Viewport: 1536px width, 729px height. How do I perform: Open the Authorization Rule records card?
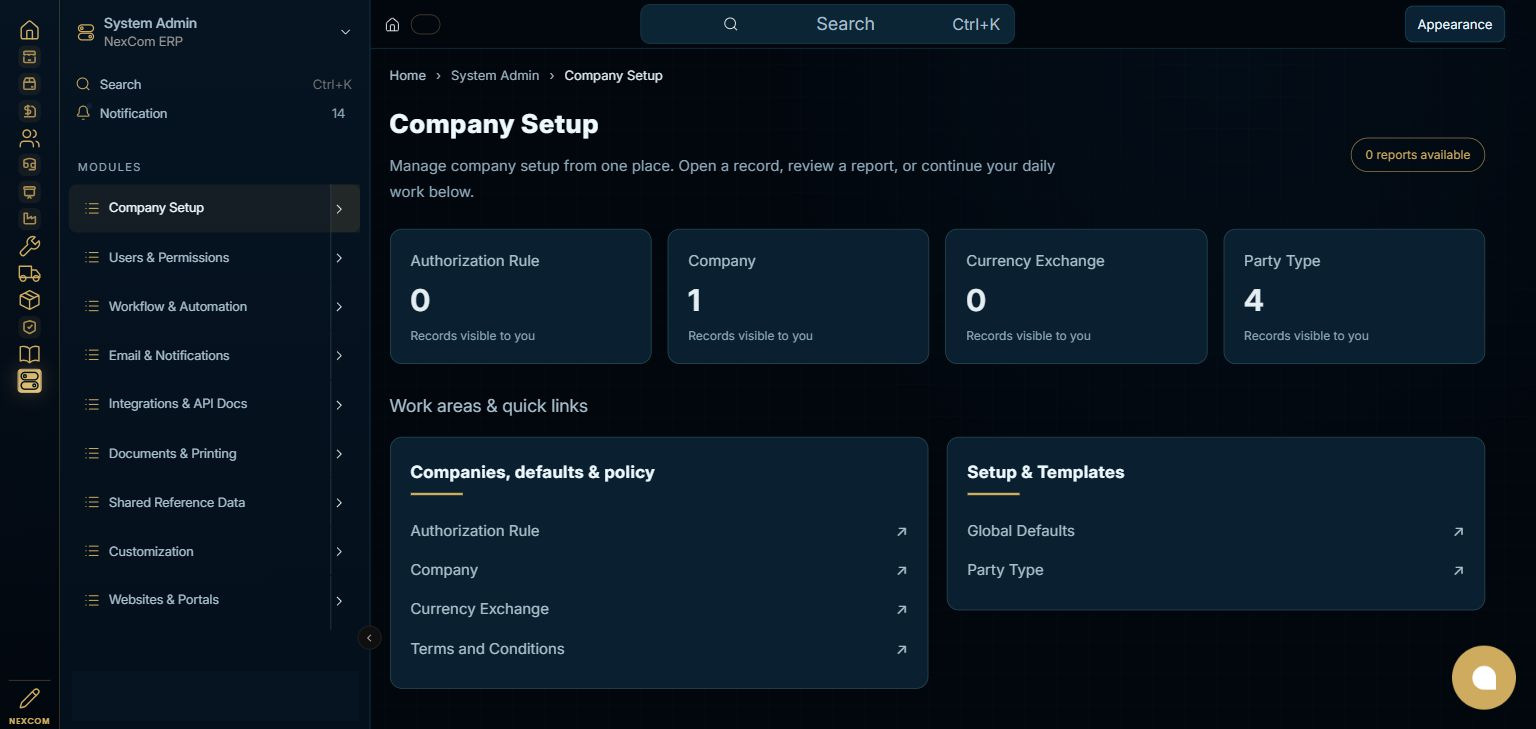[521, 296]
